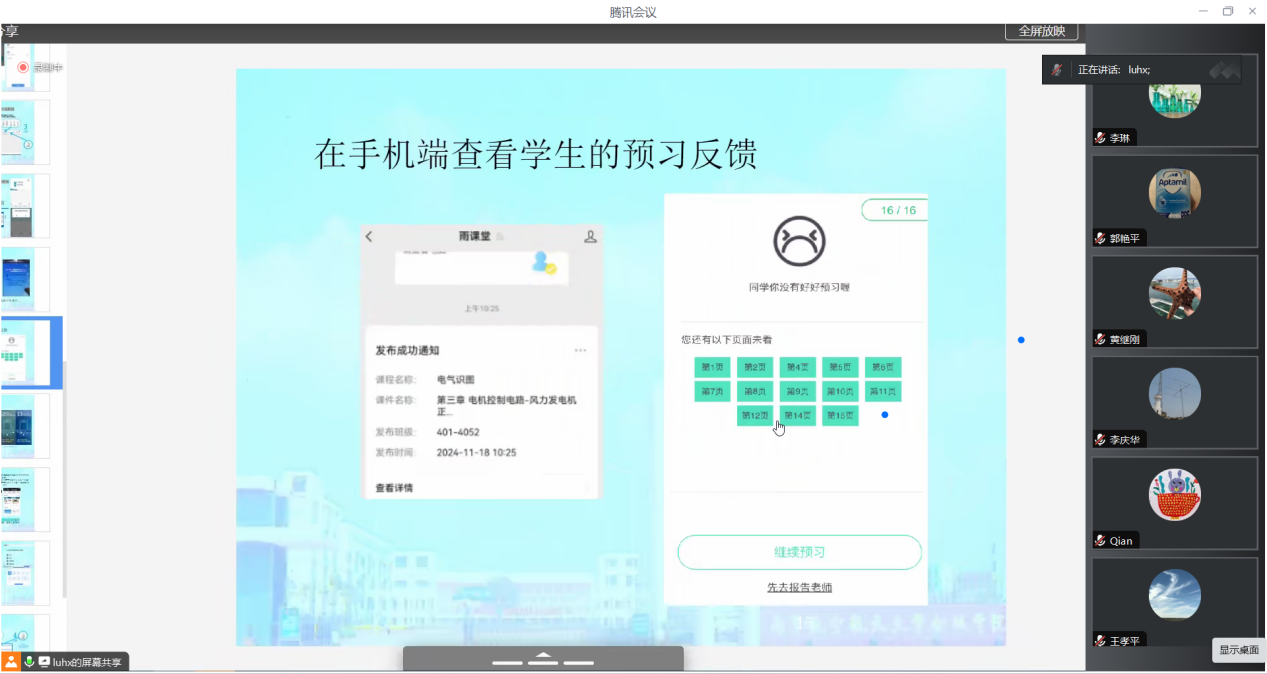Click the orange person icon by luhx的屏幕共享
The image size is (1267, 674).
(x=11, y=662)
